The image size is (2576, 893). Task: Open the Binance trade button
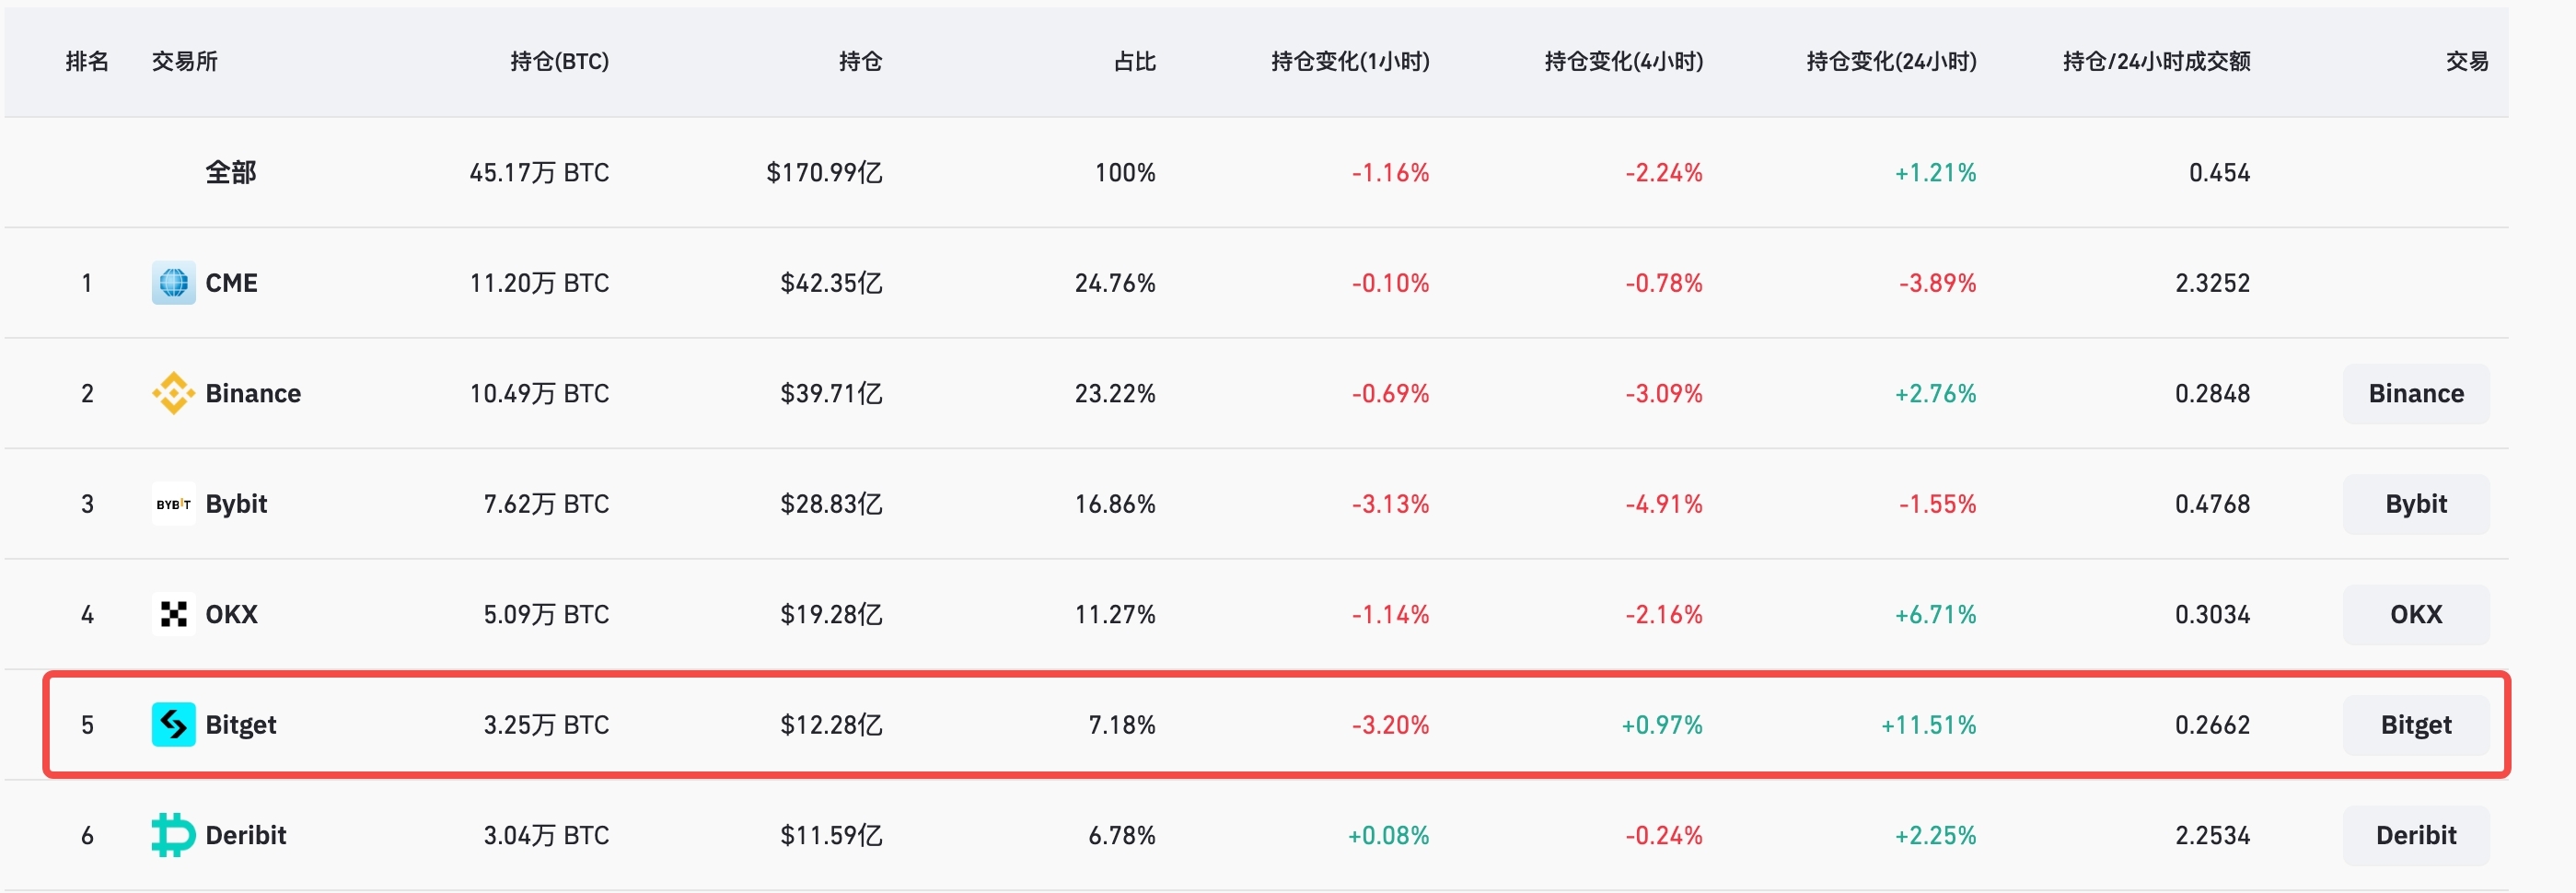coord(2415,394)
